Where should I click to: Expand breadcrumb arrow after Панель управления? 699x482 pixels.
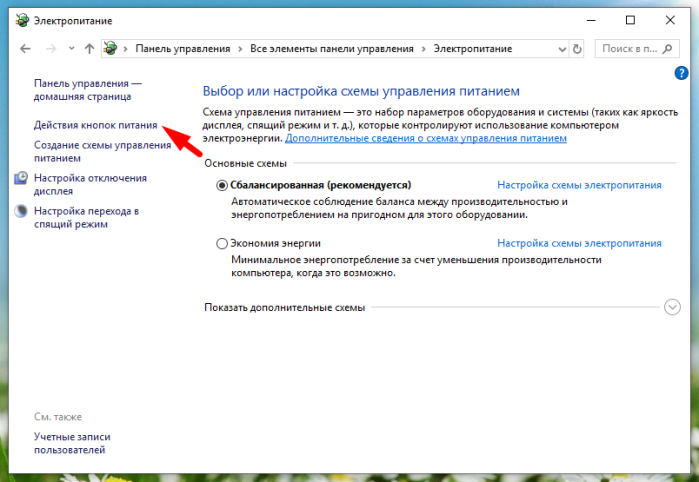(x=240, y=49)
